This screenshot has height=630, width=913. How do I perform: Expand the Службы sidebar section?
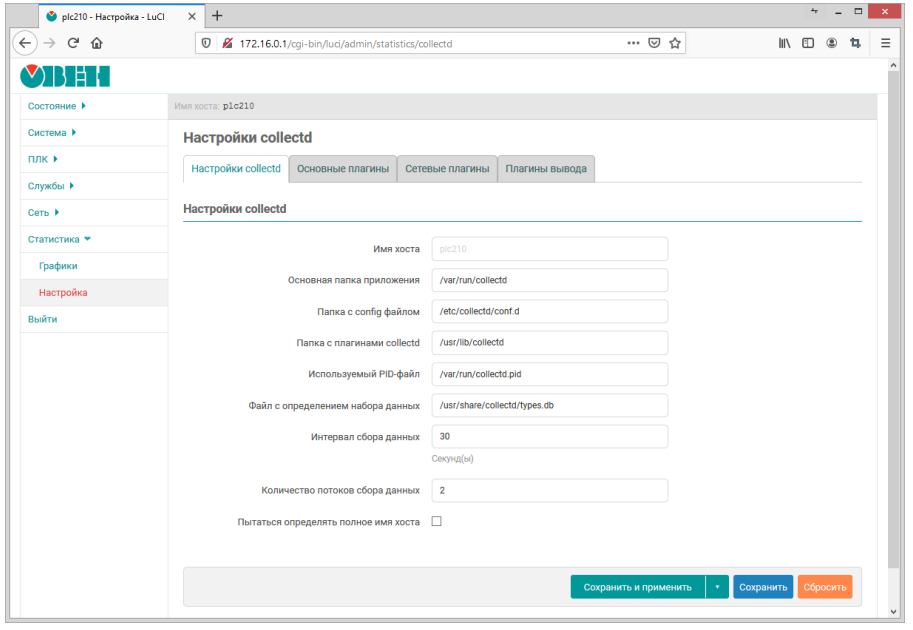coord(51,186)
